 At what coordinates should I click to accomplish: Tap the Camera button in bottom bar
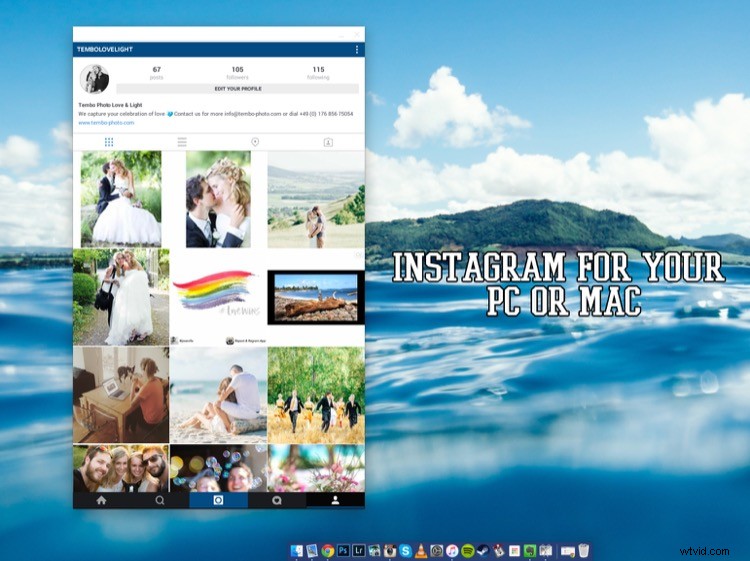[x=218, y=500]
